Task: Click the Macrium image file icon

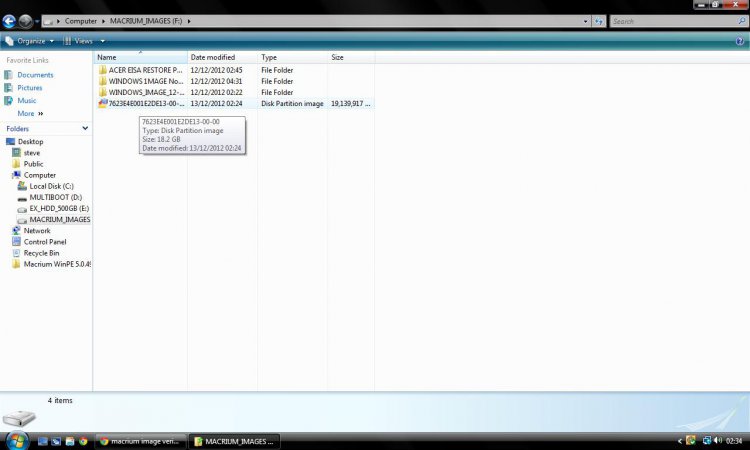Action: click(x=102, y=103)
